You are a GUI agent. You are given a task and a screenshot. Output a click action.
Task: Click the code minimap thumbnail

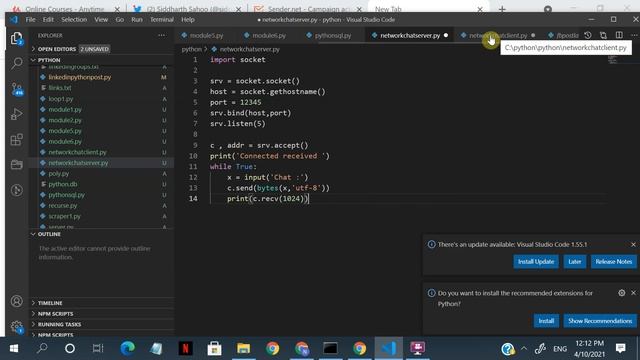[612, 60]
